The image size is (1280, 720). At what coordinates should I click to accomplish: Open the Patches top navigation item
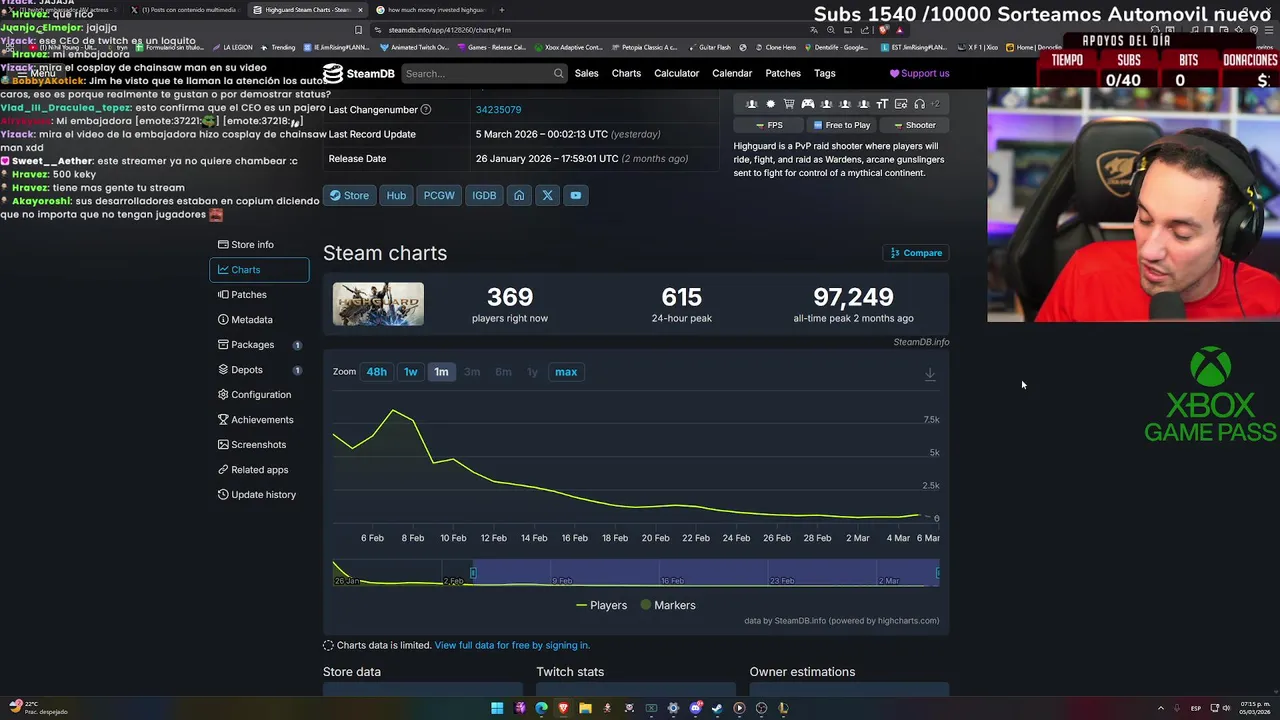click(783, 73)
